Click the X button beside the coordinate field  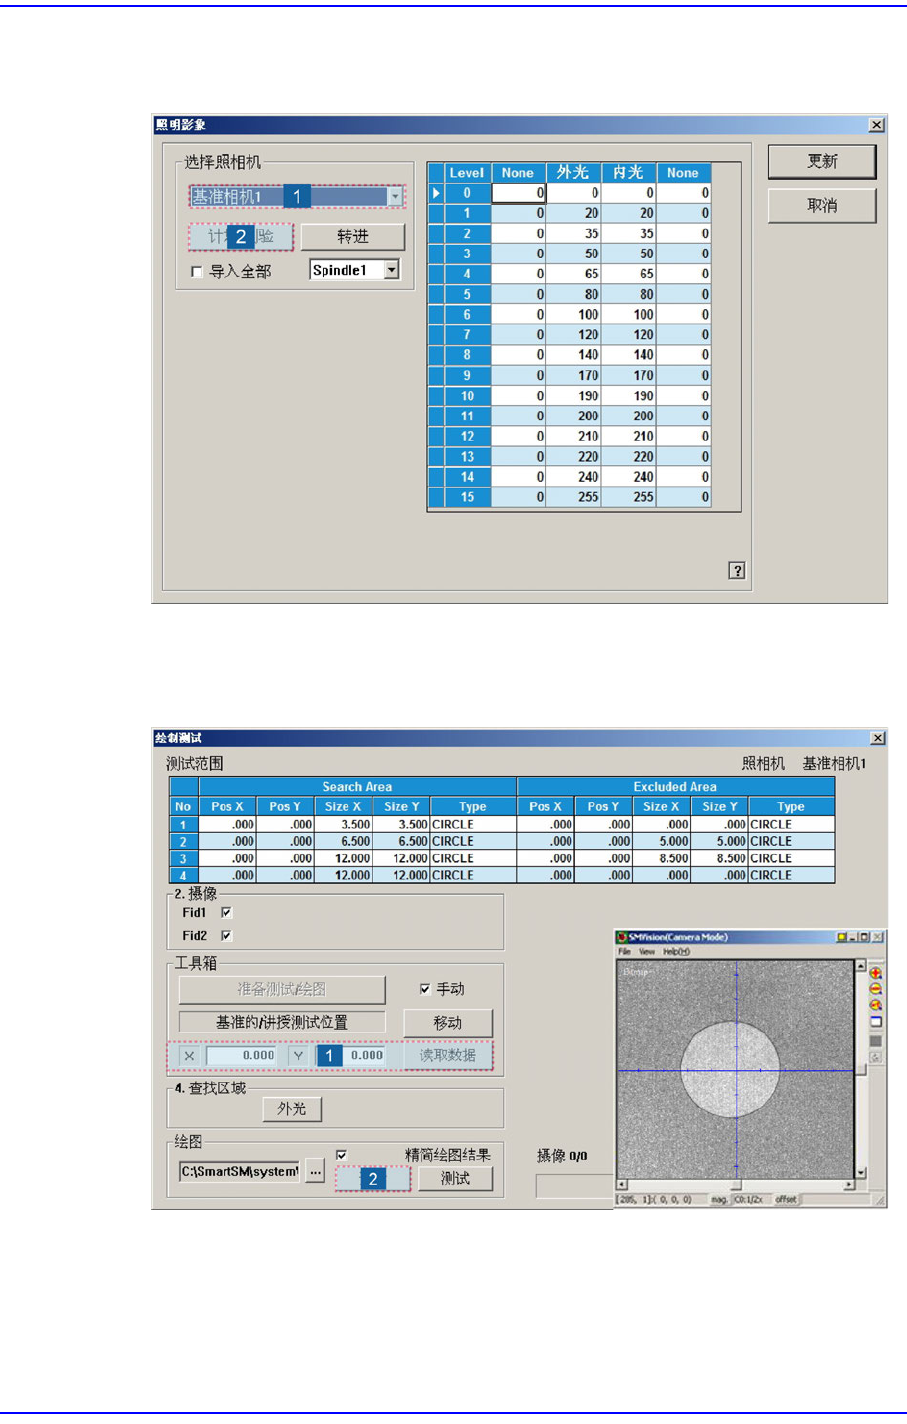click(189, 1056)
